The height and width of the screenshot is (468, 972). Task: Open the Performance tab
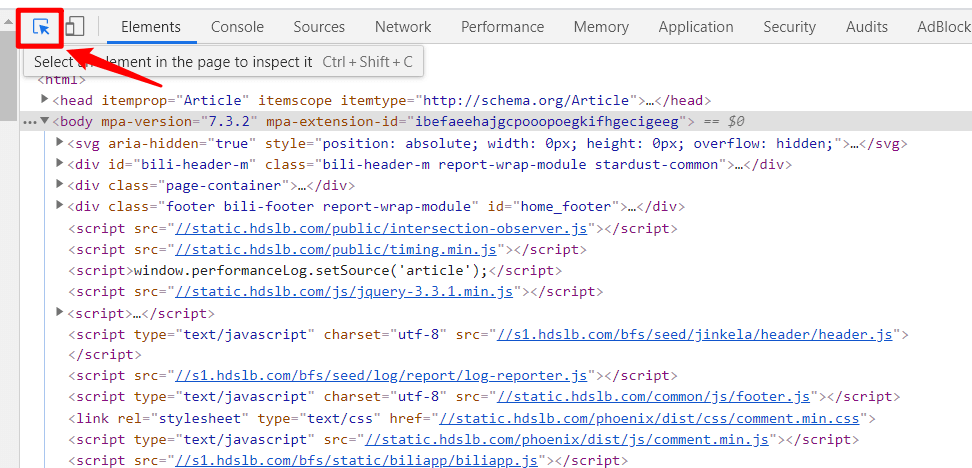point(503,27)
